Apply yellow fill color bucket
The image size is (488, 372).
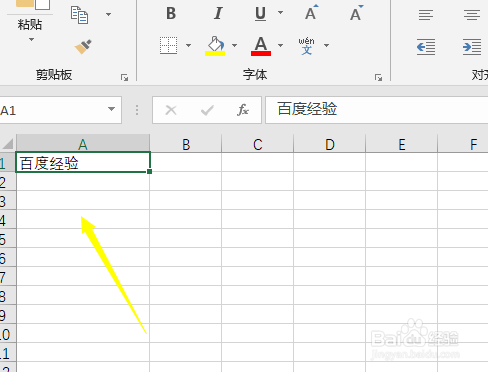215,46
